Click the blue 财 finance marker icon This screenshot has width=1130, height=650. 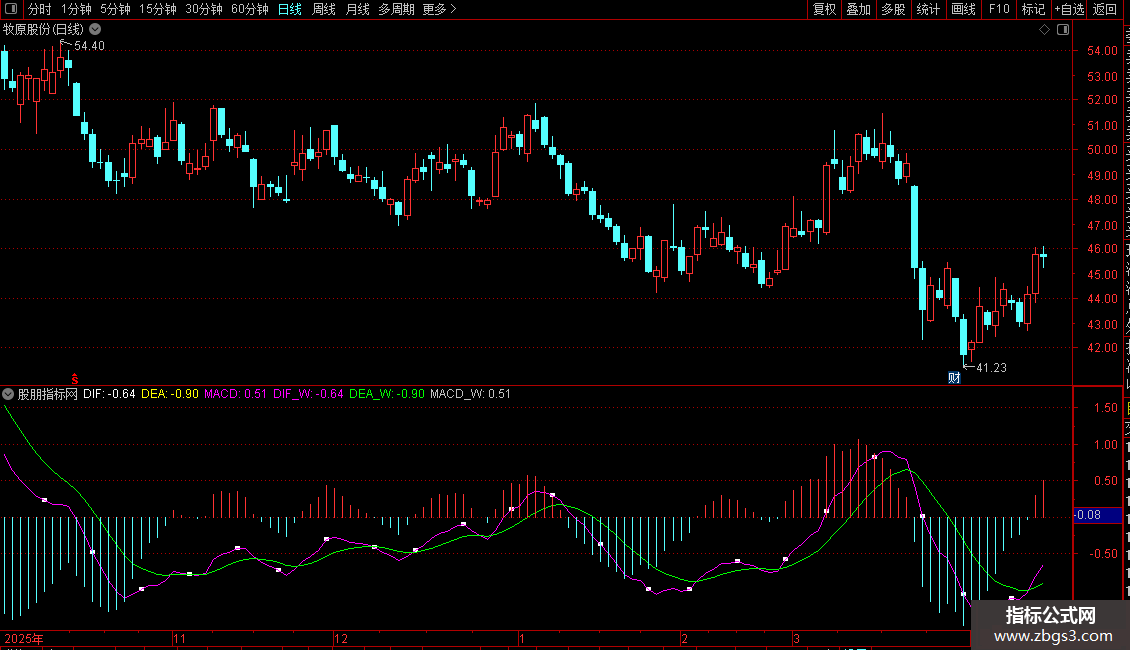click(x=954, y=377)
